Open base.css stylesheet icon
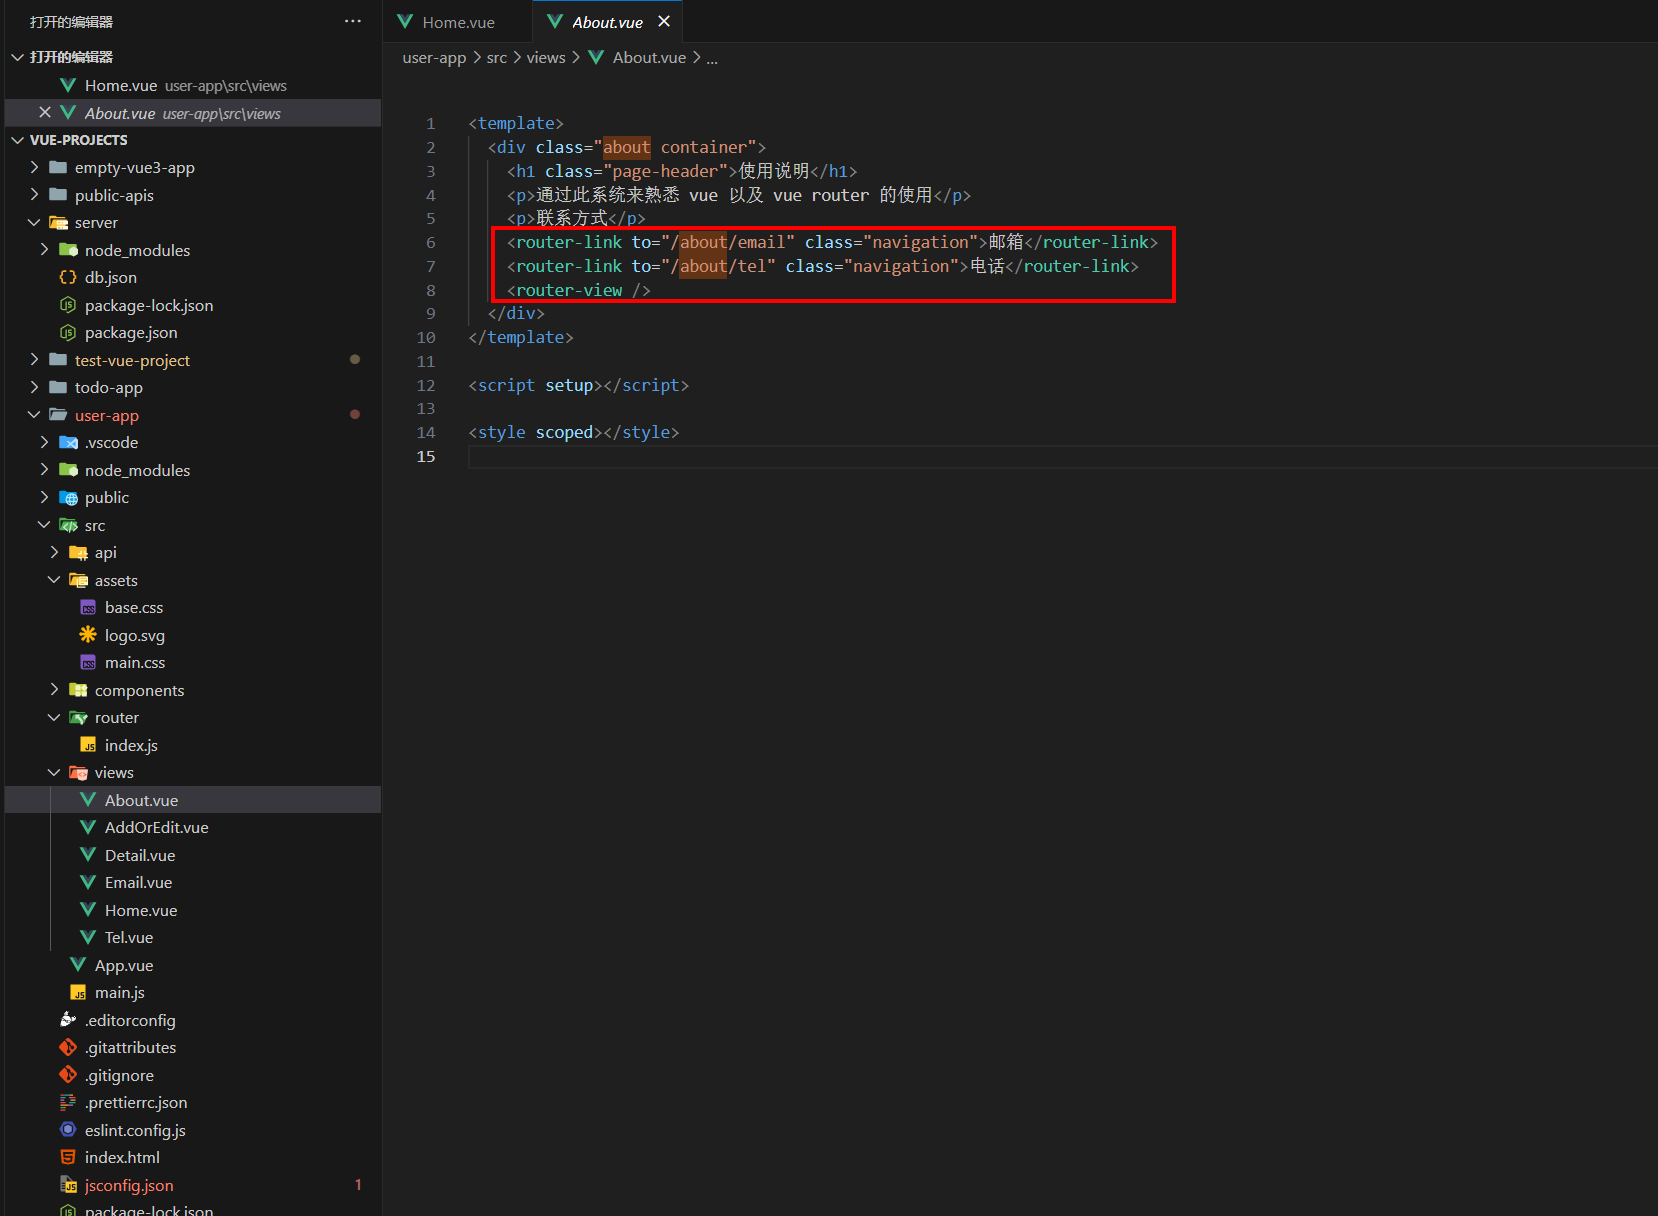Image resolution: width=1658 pixels, height=1216 pixels. [88, 607]
